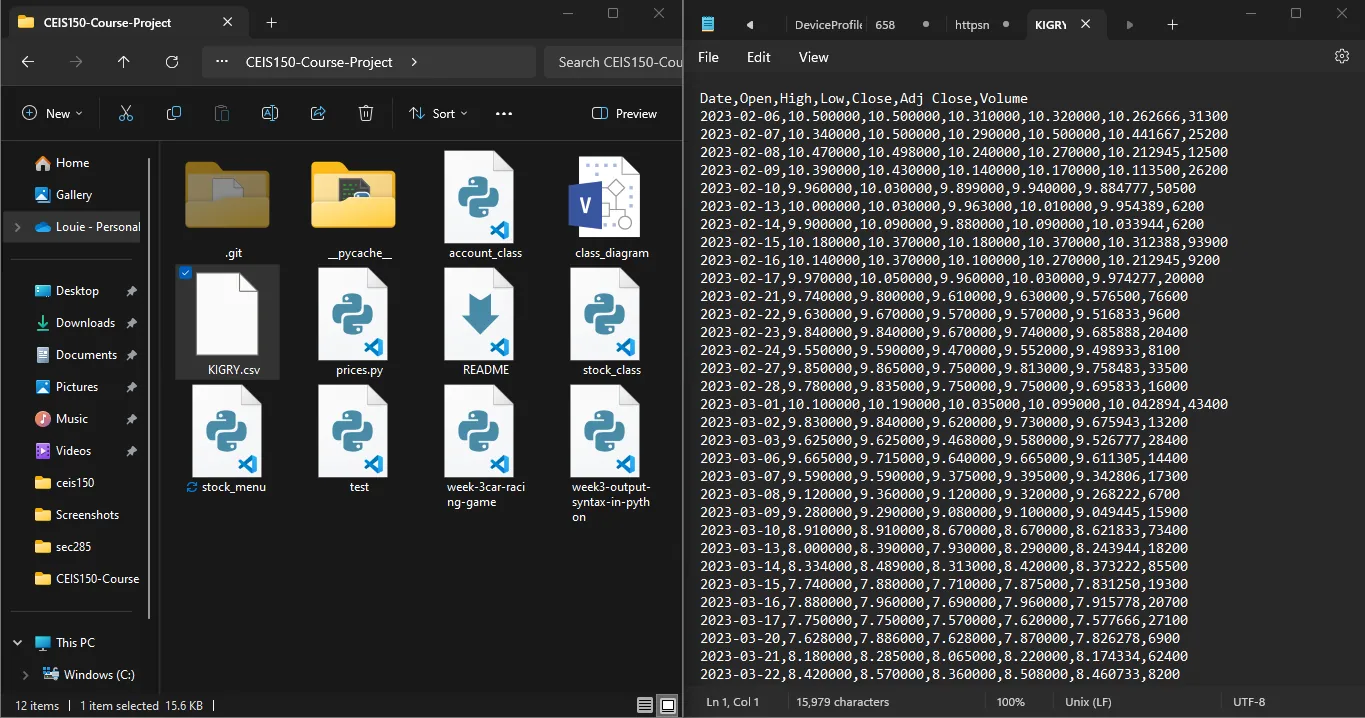Cut the selected file in Explorer toolbar
This screenshot has width=1365, height=718.
[126, 114]
